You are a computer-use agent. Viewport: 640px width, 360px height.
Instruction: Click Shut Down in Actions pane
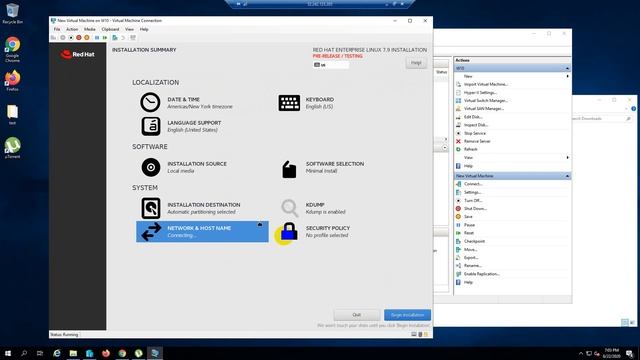pos(475,209)
